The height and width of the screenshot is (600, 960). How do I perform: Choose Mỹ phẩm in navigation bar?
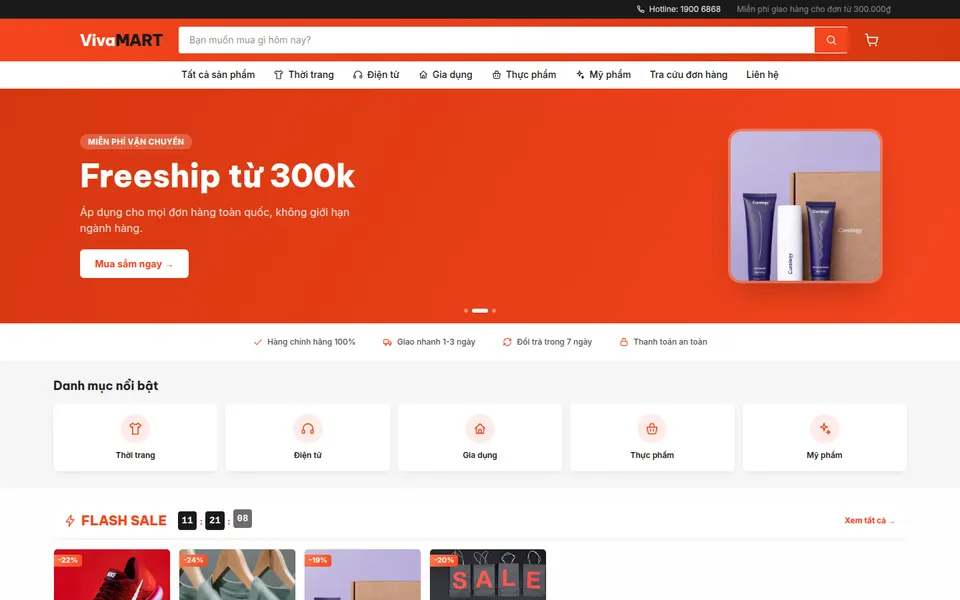[x=603, y=75]
